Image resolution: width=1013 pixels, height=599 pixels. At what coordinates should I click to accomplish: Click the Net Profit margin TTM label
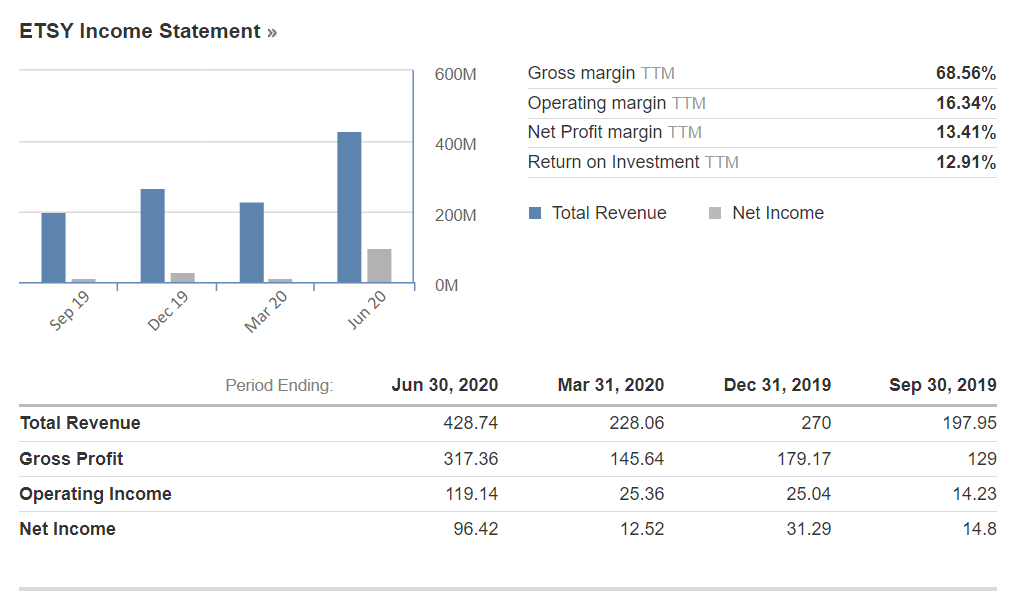pos(614,132)
